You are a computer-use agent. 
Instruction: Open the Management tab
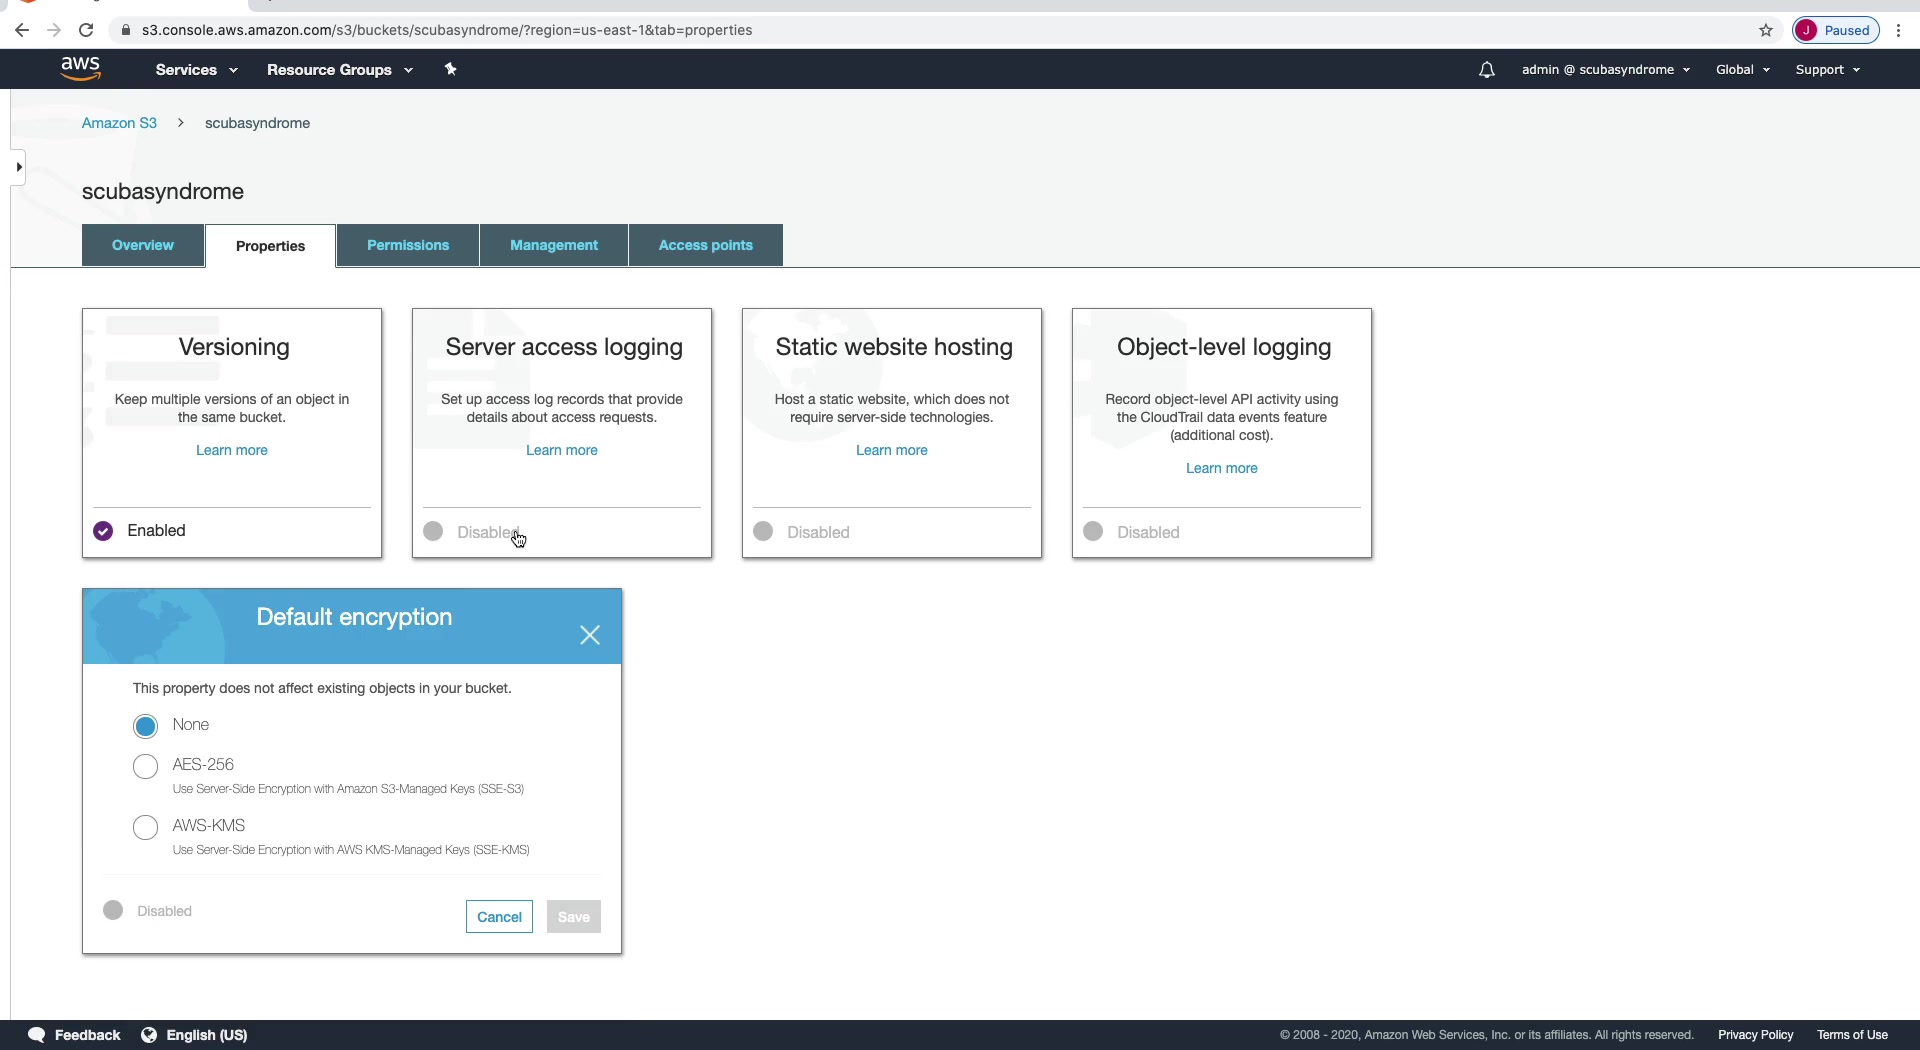point(554,245)
